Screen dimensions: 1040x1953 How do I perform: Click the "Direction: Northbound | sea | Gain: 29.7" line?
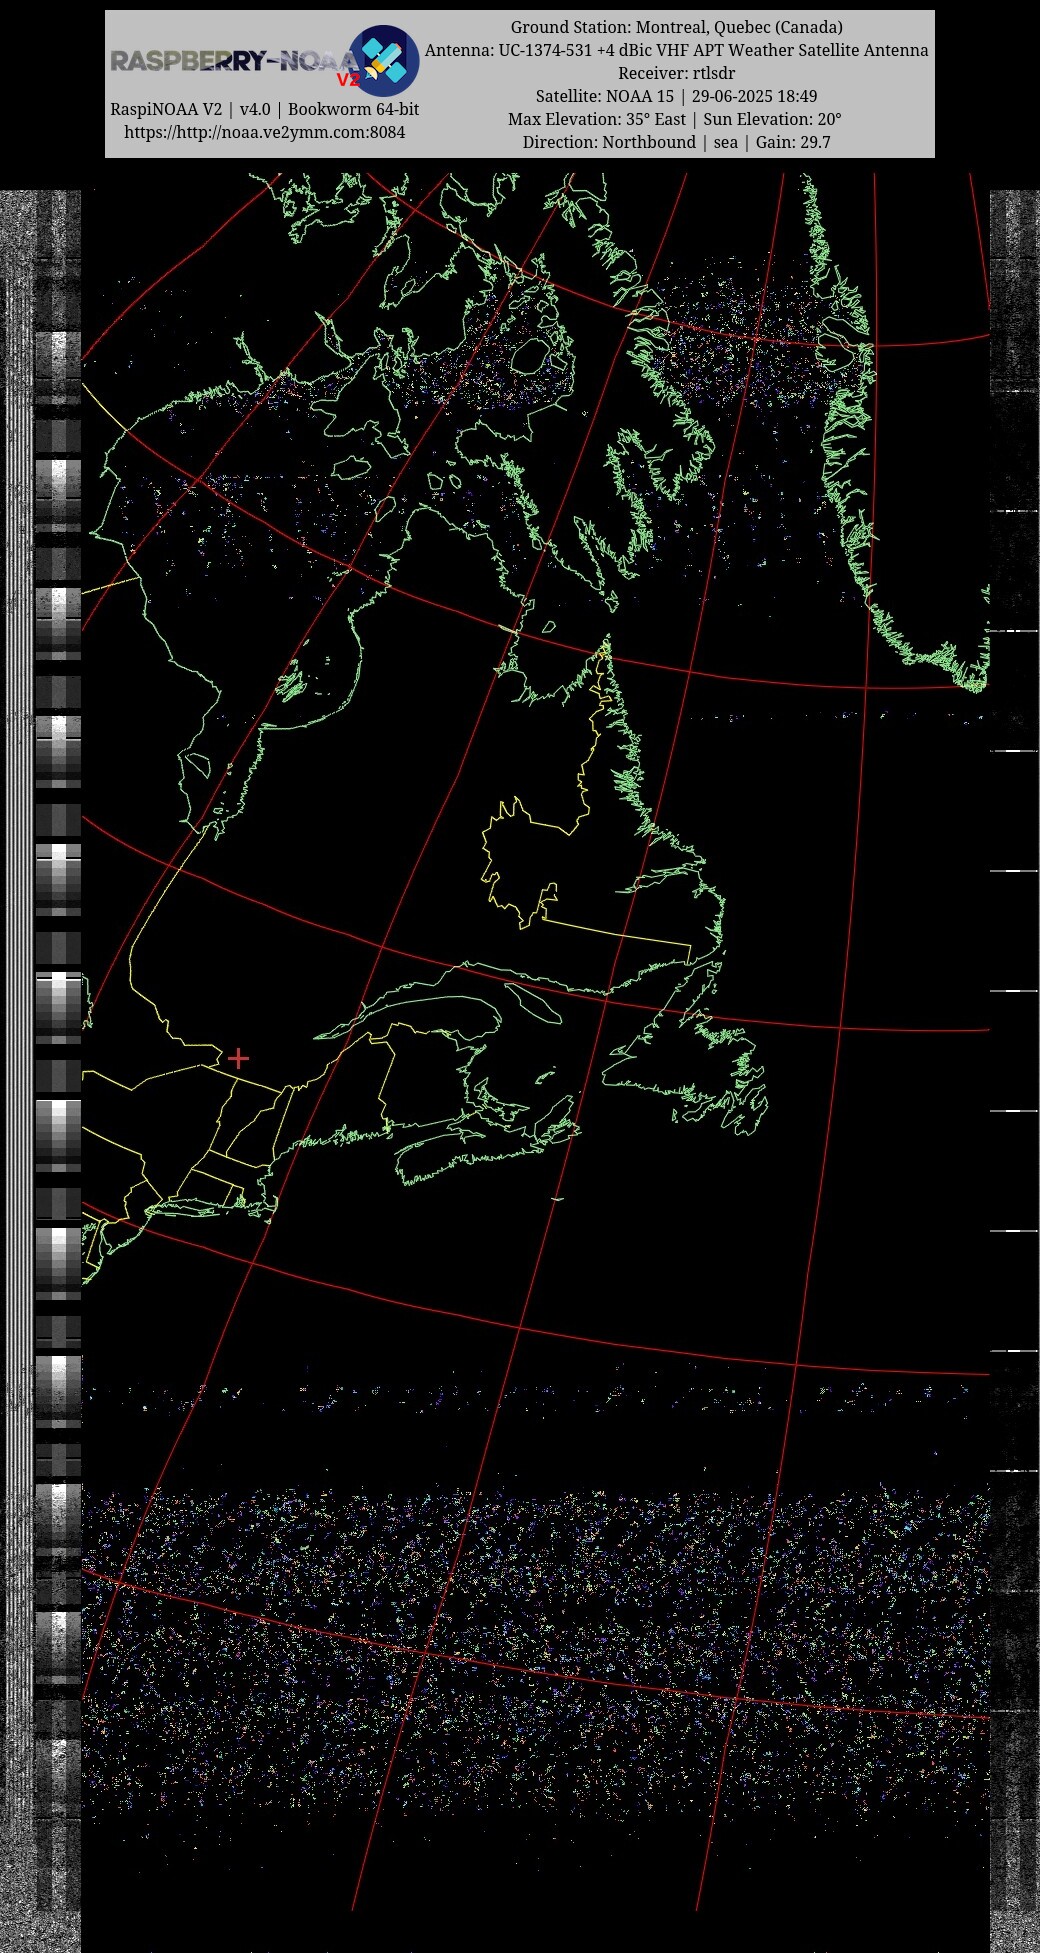click(676, 142)
